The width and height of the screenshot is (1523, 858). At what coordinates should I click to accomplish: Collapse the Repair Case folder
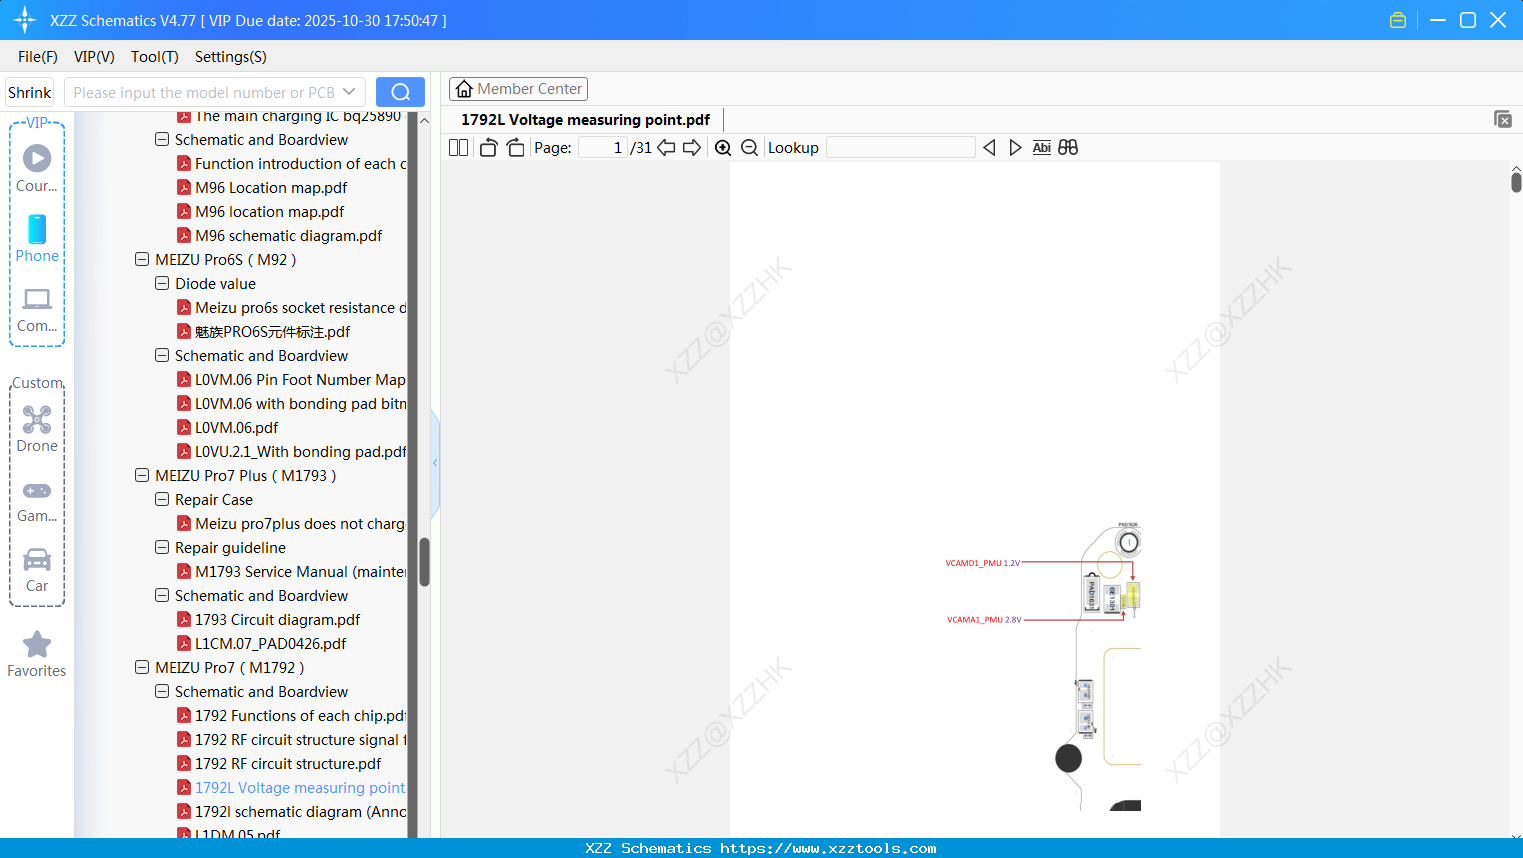coord(162,500)
